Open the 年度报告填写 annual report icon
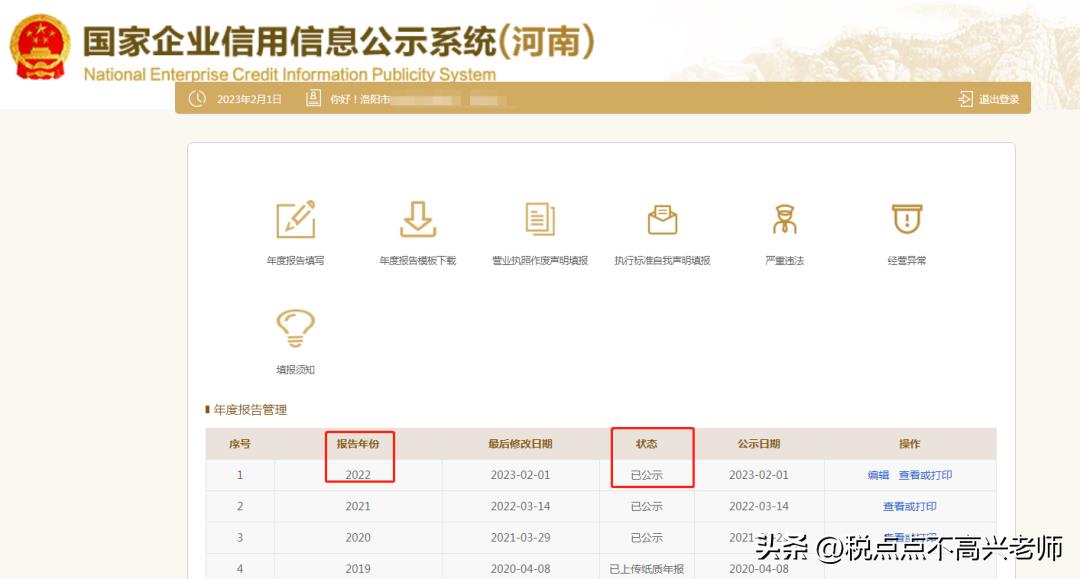 tap(295, 220)
